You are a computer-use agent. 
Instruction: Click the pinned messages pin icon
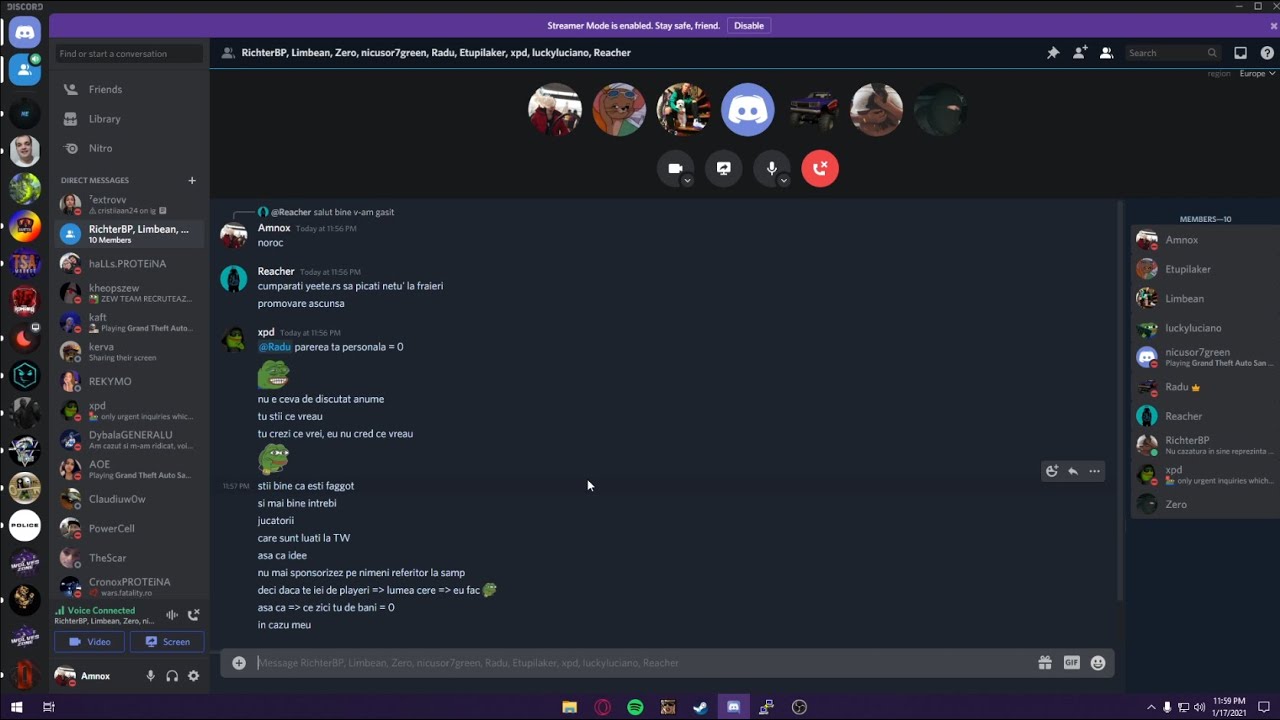tap(1053, 53)
